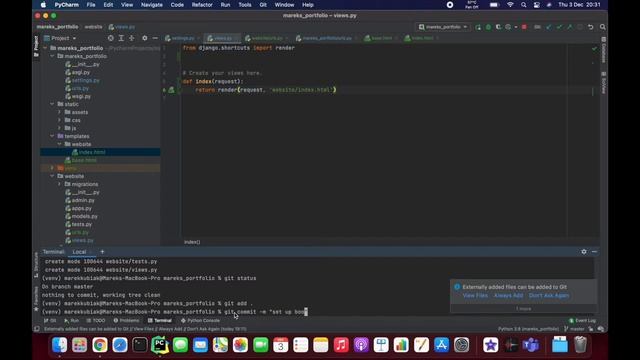Open the Refactor menu
Image resolution: width=640 pixels, height=360 pixels.
pos(202,5)
